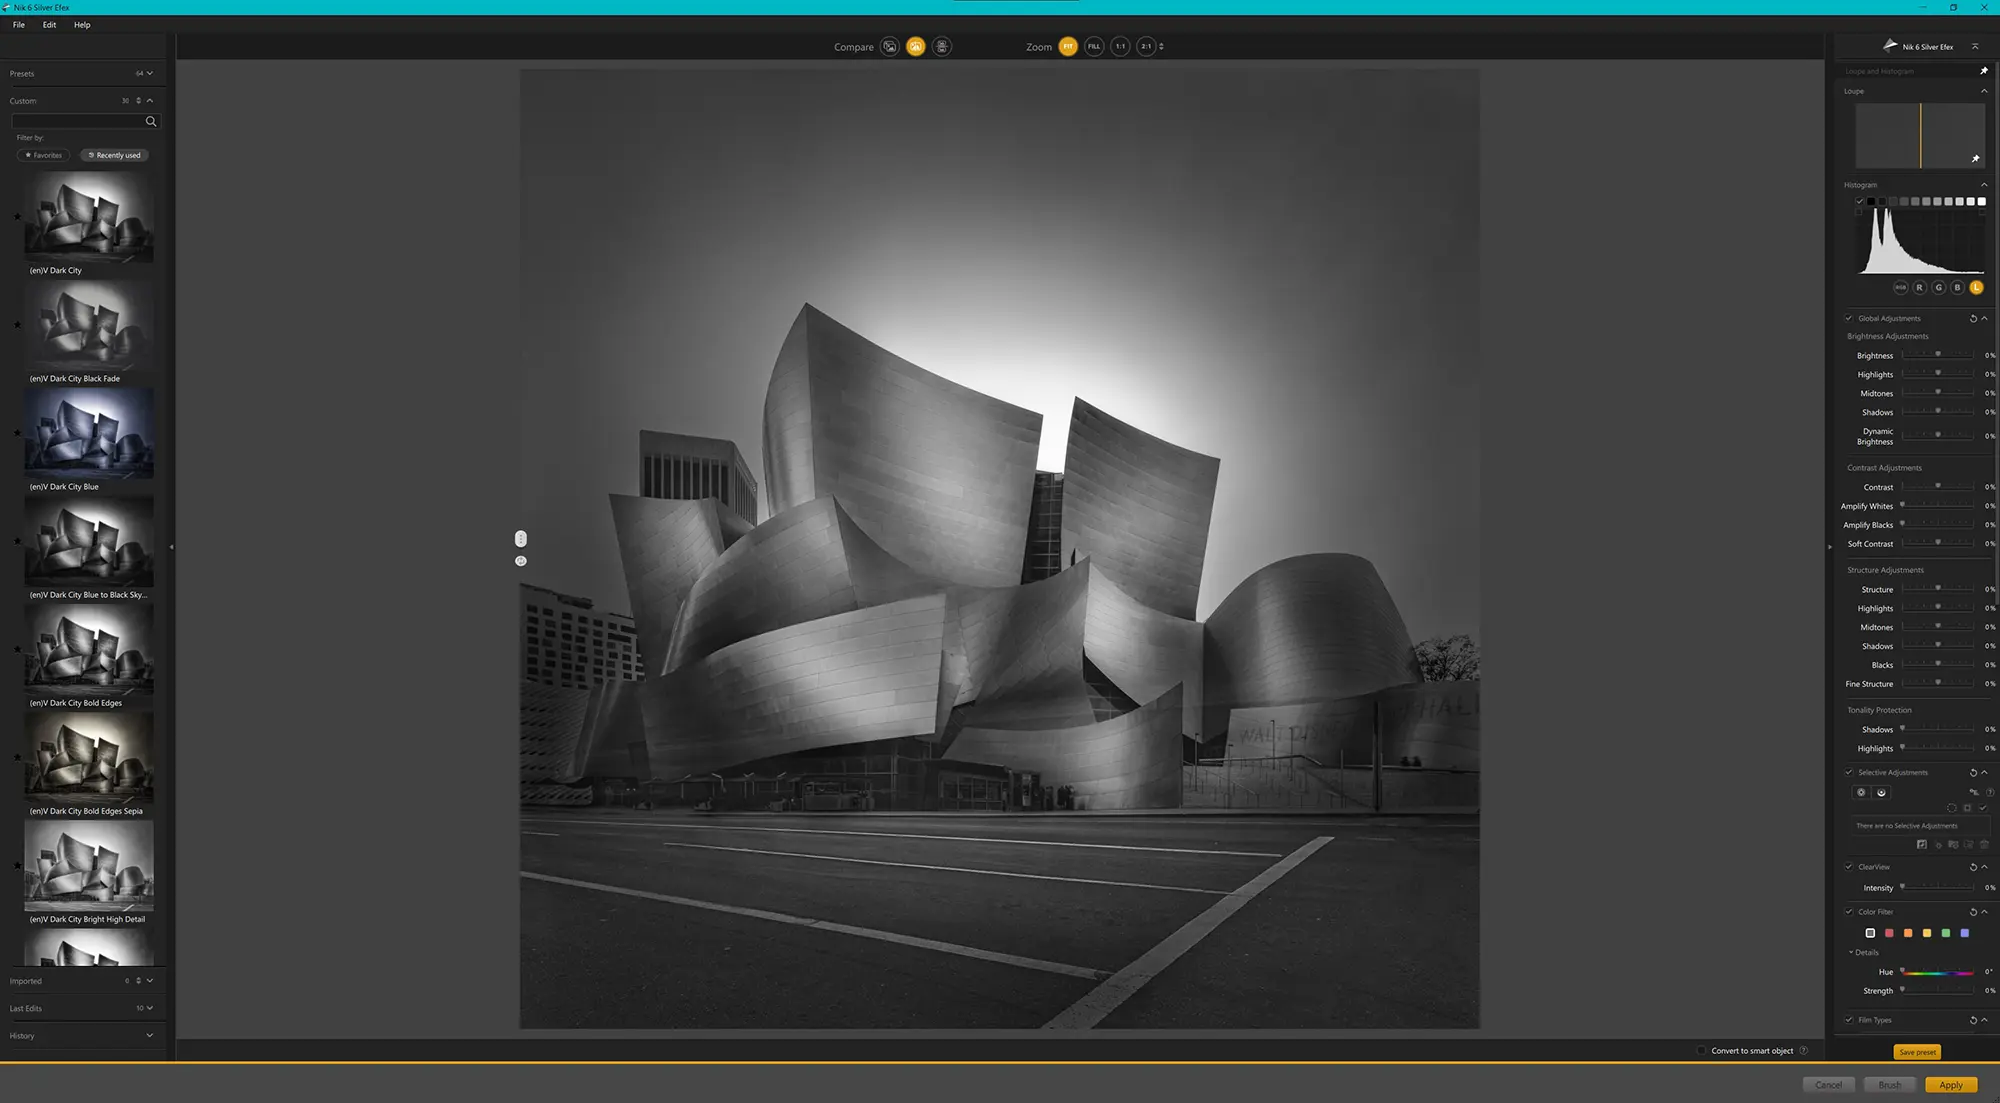
Task: Pin the Loupe and Histogram panel
Action: pos(1984,71)
